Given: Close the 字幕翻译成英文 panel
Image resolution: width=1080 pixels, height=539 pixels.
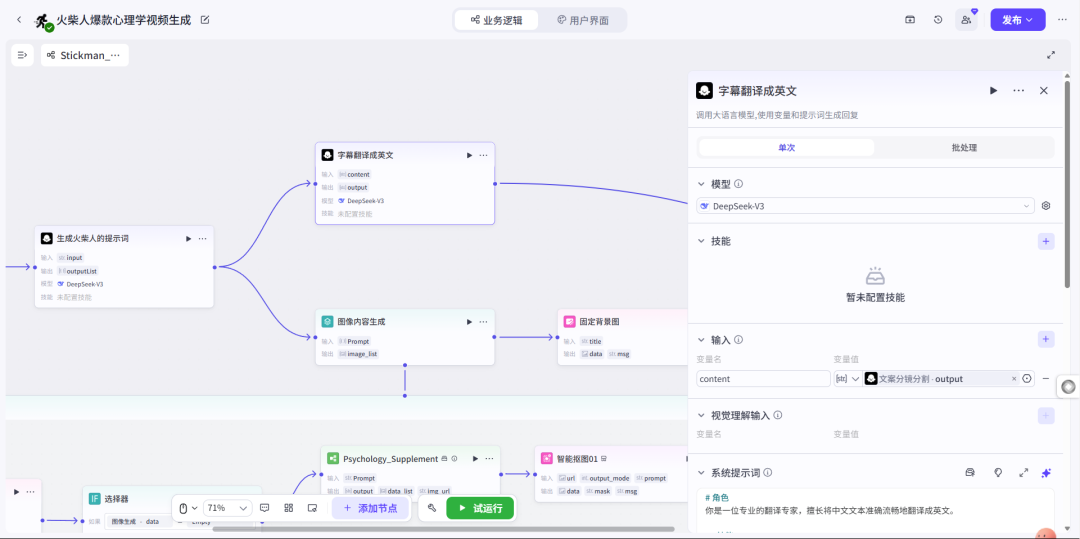Looking at the screenshot, I should click(x=1043, y=90).
